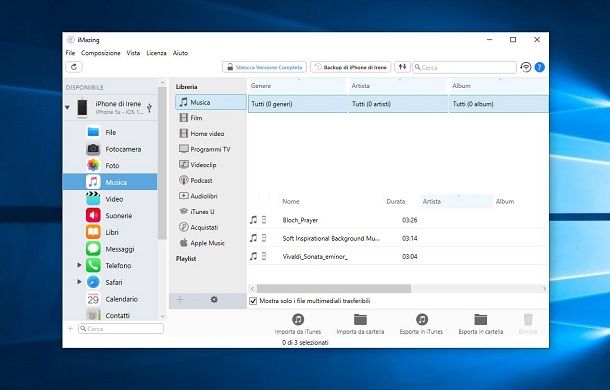Open File in the device sidebar

(110, 132)
